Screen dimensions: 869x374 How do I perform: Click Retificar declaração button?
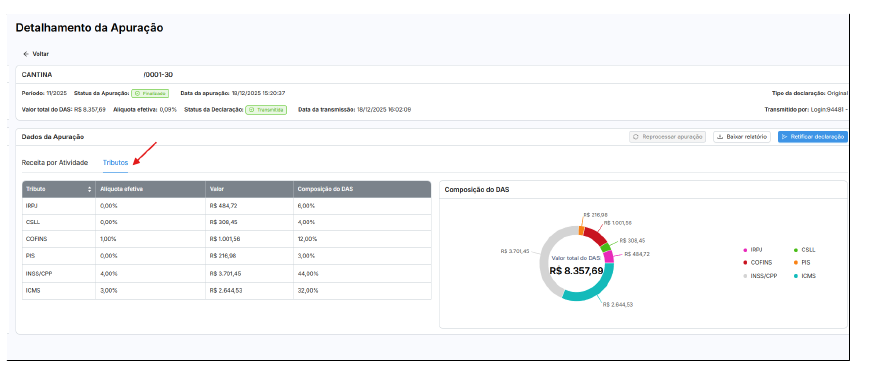[812, 137]
